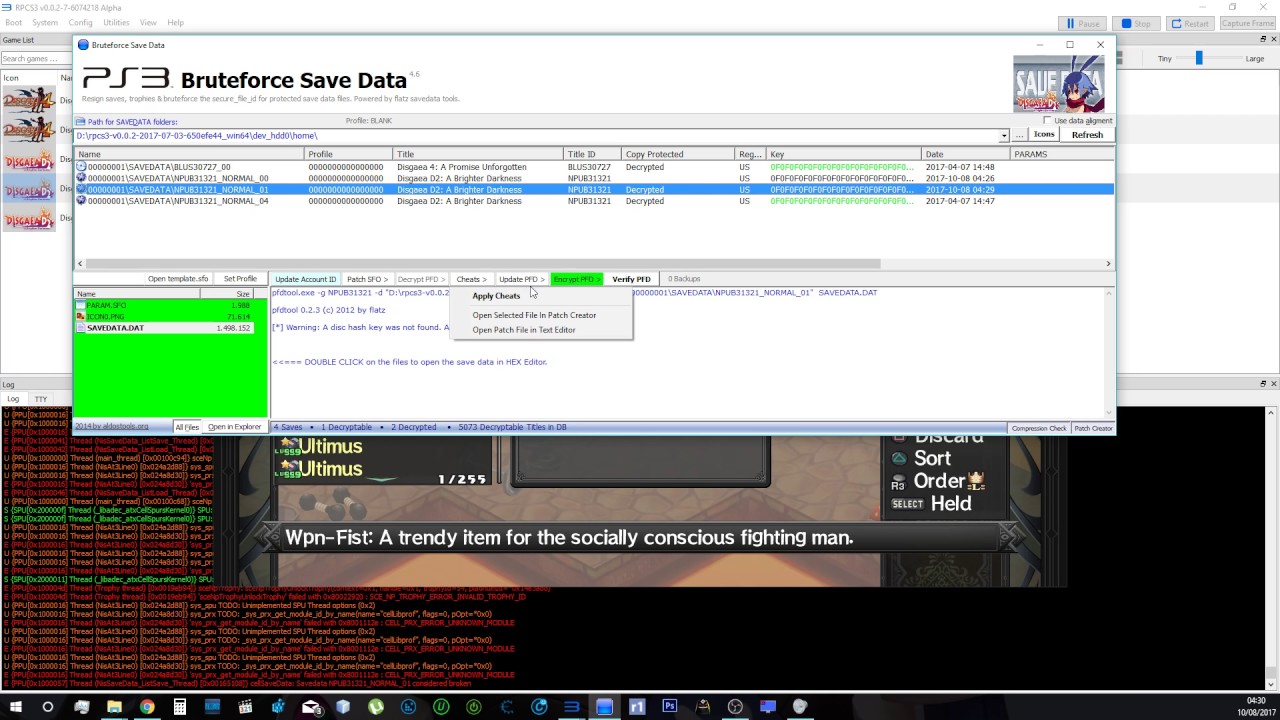Open Cortana search circle on taskbar

(47, 707)
